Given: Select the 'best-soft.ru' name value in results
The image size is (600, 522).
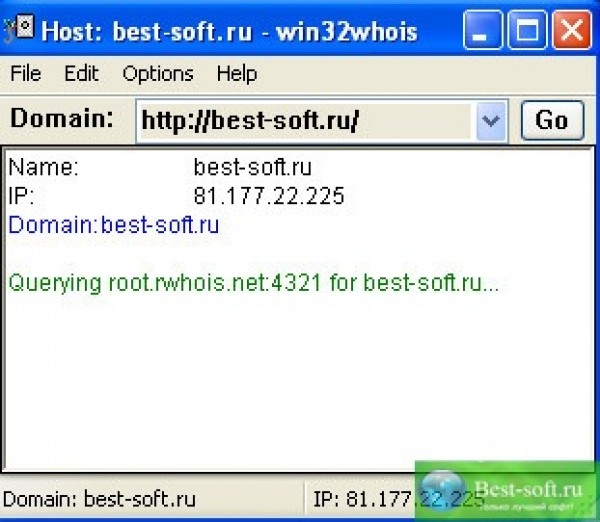Looking at the screenshot, I should pyautogui.click(x=253, y=167).
